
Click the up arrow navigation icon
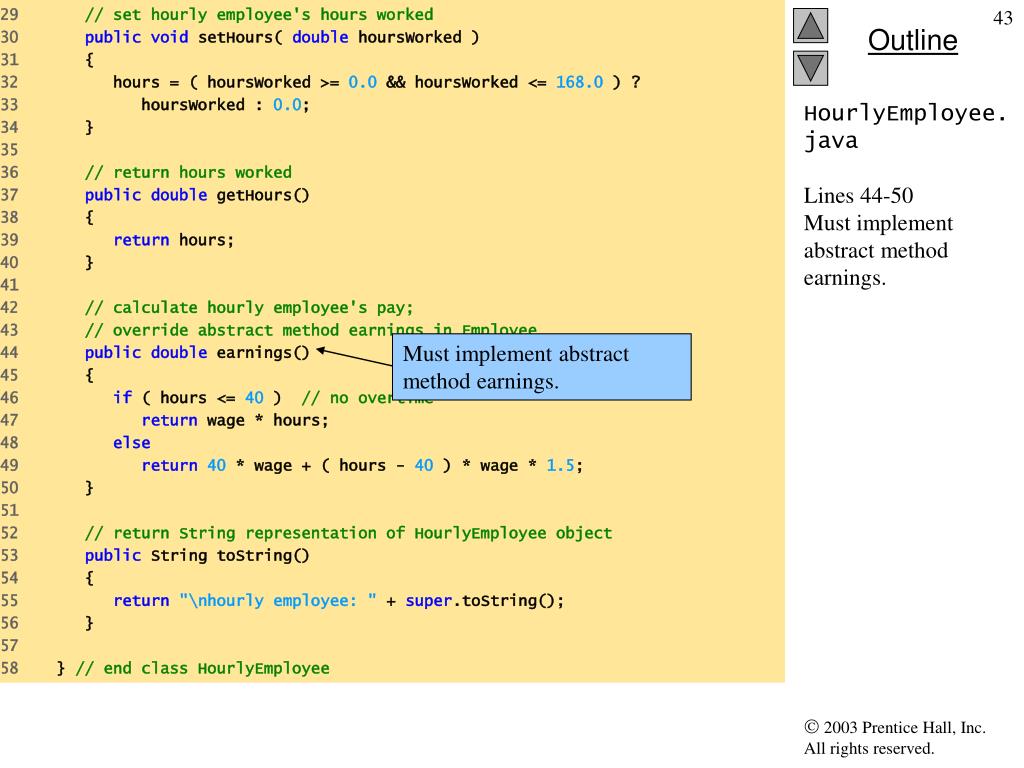click(811, 26)
